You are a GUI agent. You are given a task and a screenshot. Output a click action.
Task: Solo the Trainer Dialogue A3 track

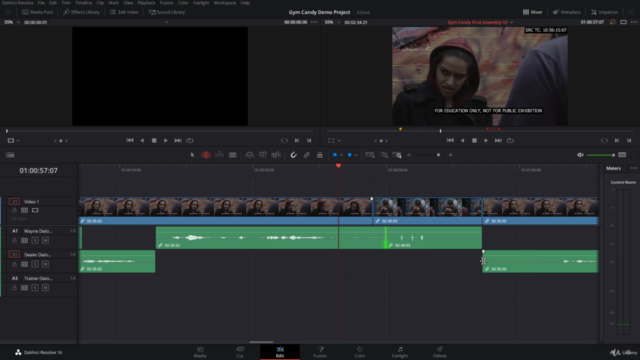(x=35, y=288)
